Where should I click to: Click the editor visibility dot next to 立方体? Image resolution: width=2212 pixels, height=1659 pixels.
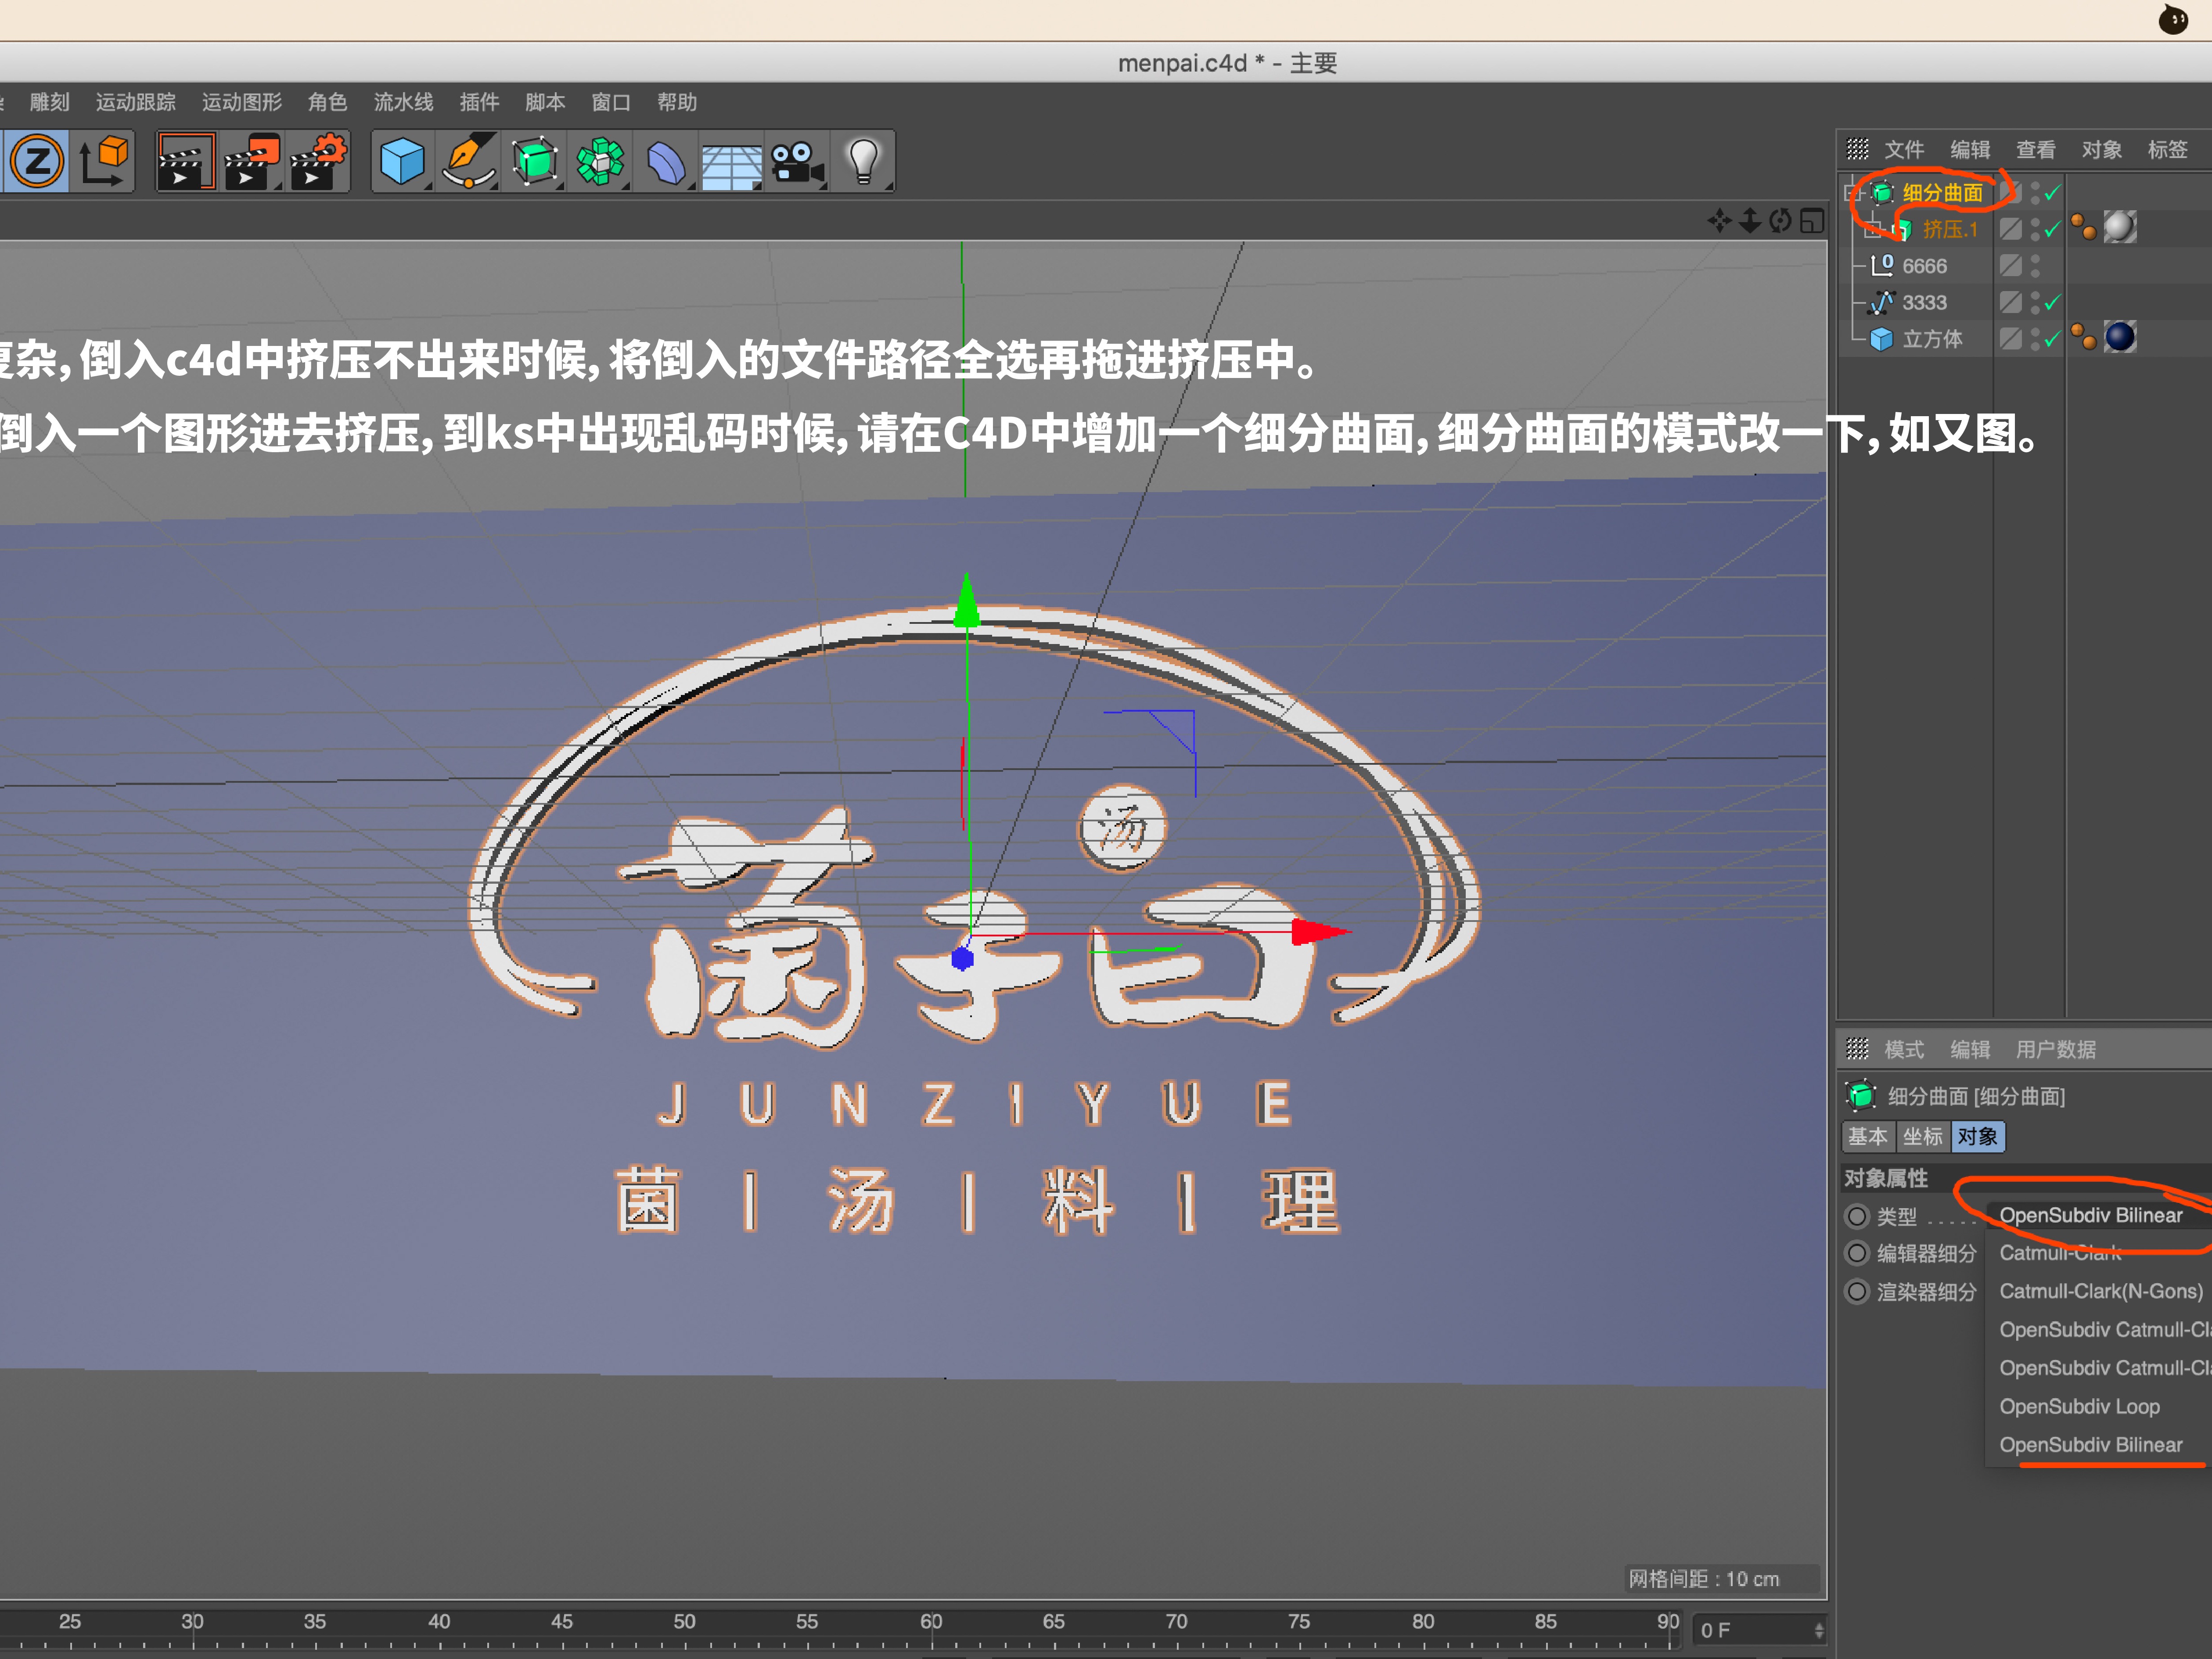(x=2035, y=331)
